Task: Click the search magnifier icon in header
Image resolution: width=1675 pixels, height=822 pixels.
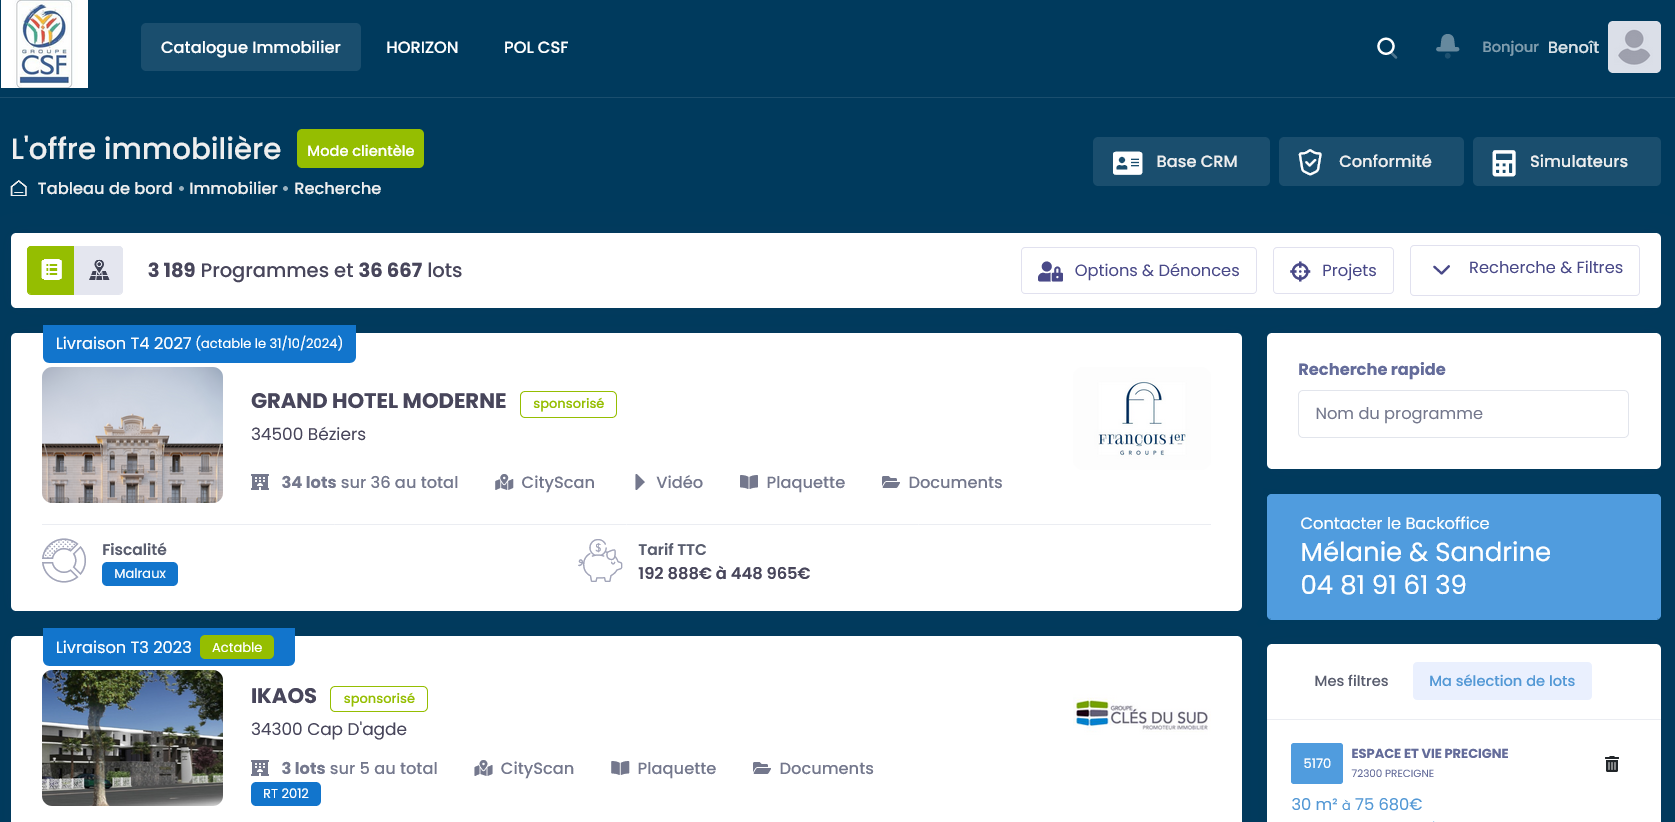Action: pos(1386,47)
